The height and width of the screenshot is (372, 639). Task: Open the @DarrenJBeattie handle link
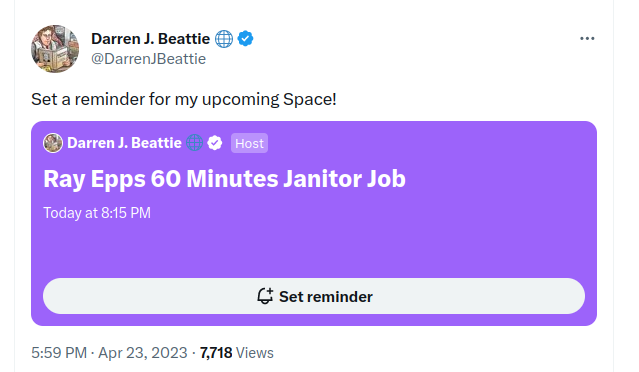coord(148,59)
